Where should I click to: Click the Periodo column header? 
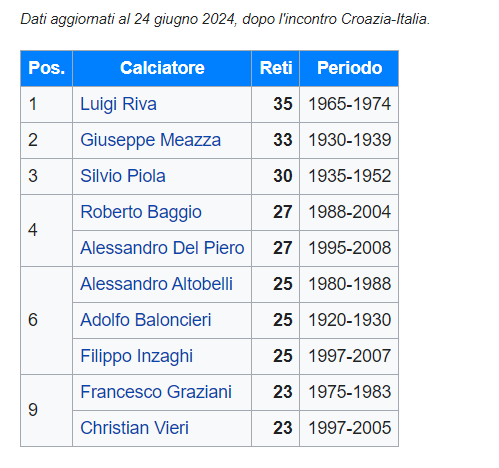pos(349,68)
